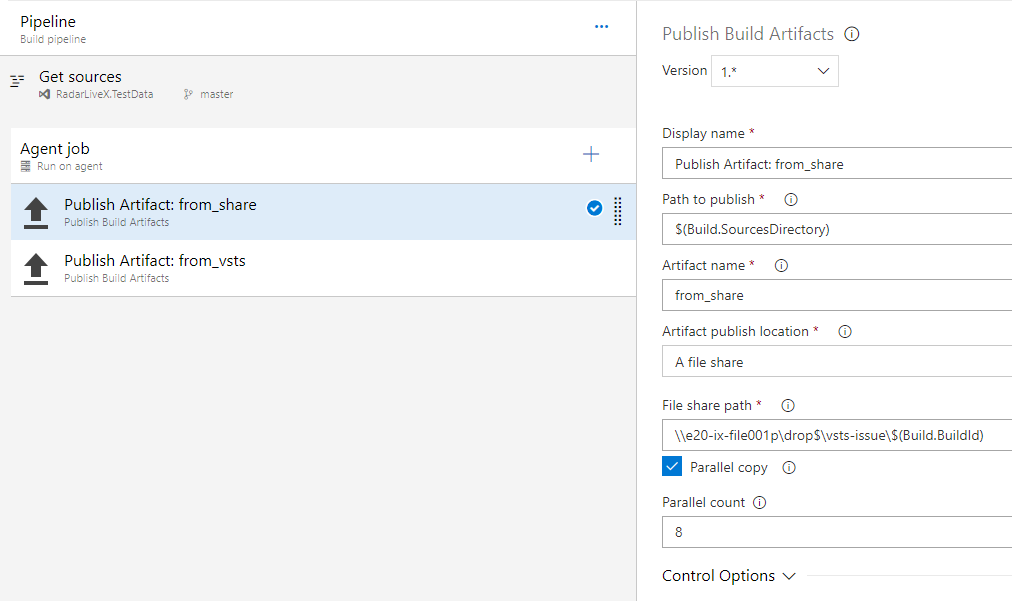The width and height of the screenshot is (1012, 601).
Task: Click the master branch label
Action: [x=216, y=94]
